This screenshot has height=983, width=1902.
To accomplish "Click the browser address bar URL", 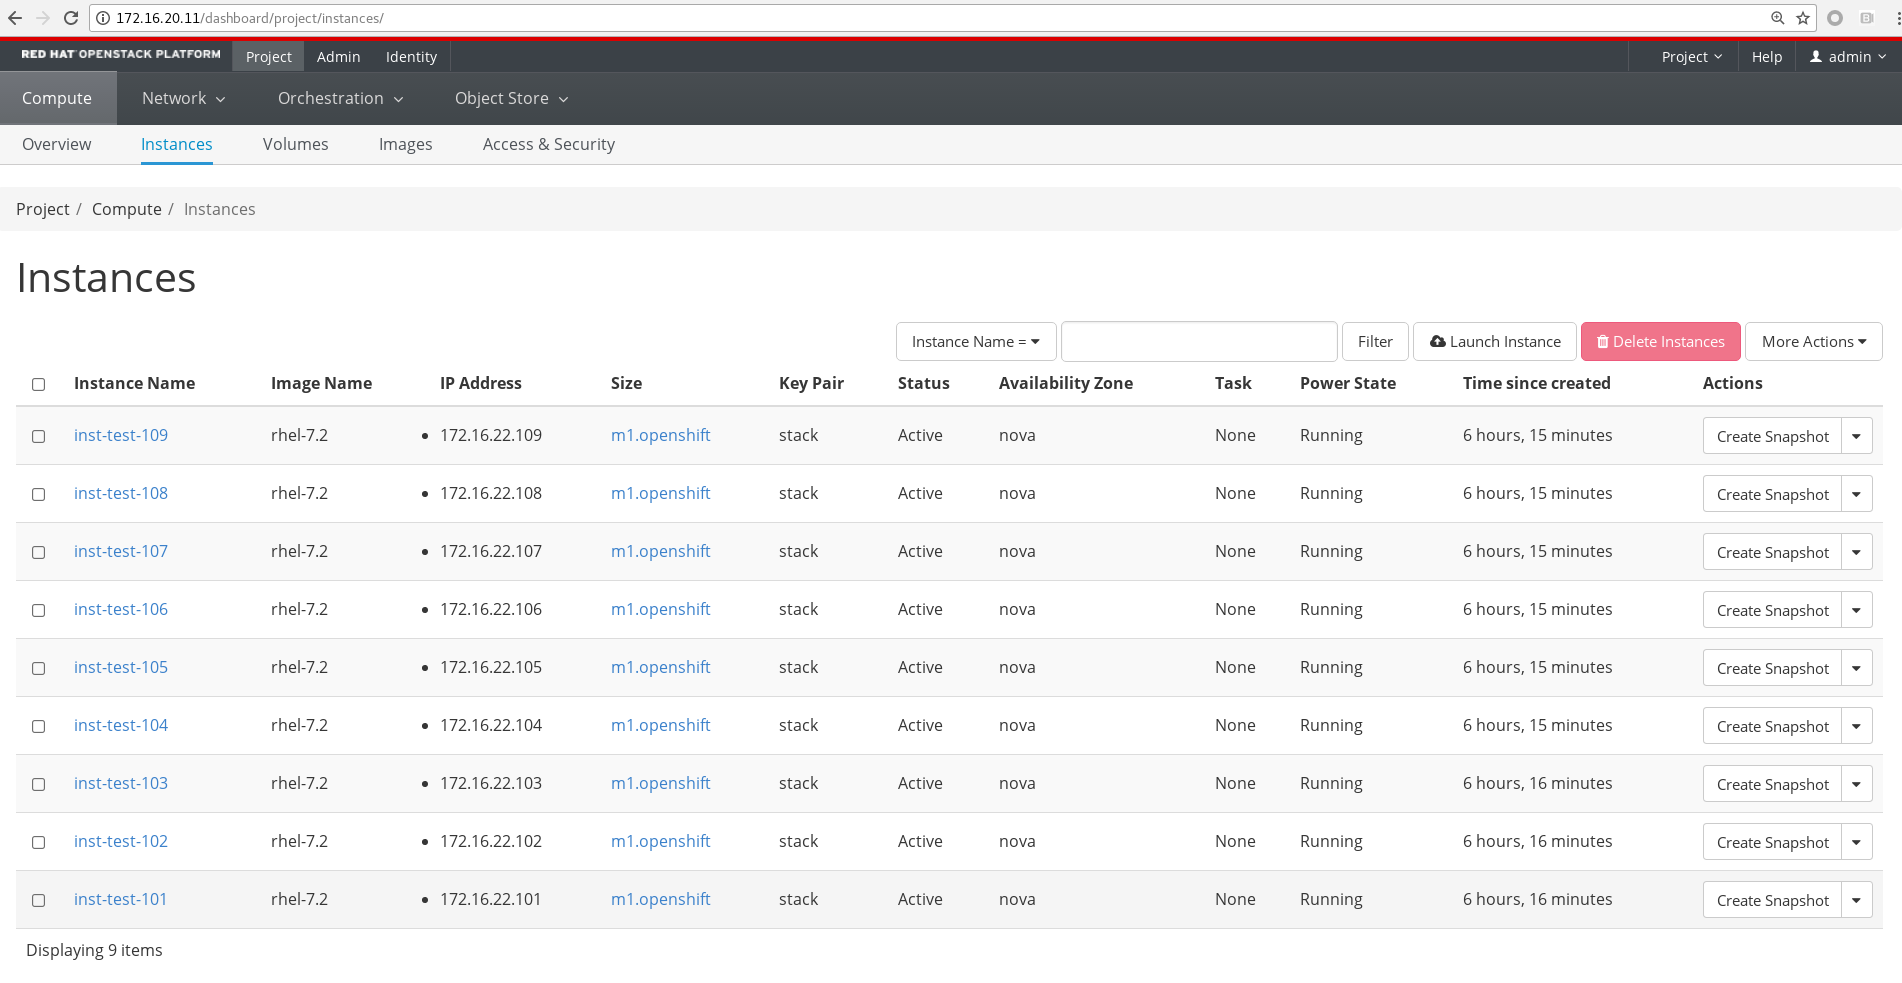I will [250, 18].
